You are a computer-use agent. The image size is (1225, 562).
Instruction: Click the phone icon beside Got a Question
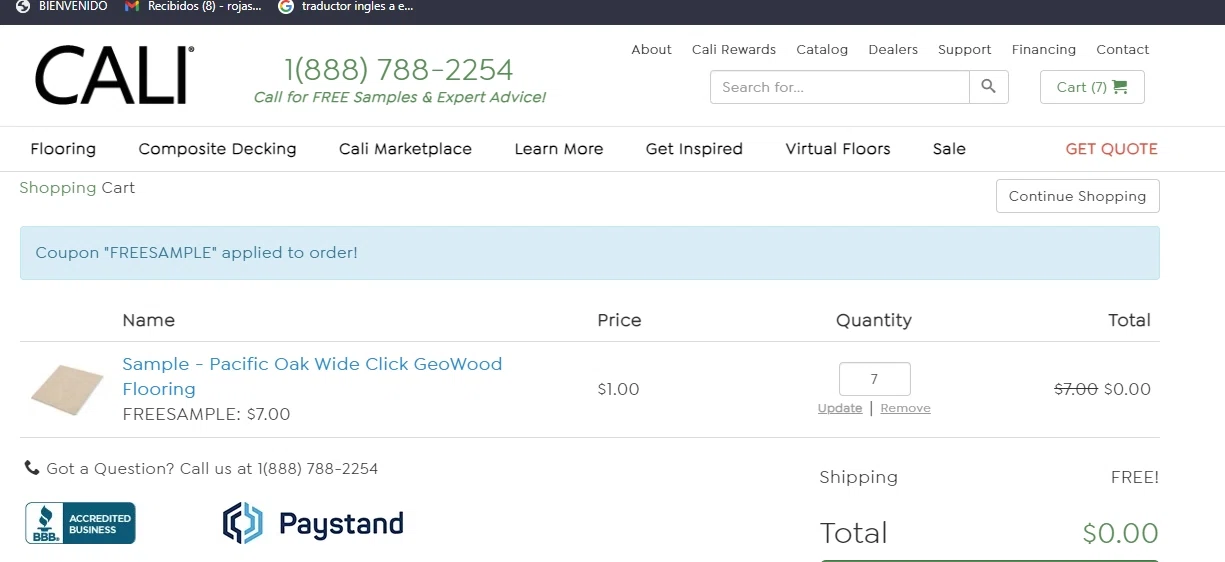click(32, 468)
